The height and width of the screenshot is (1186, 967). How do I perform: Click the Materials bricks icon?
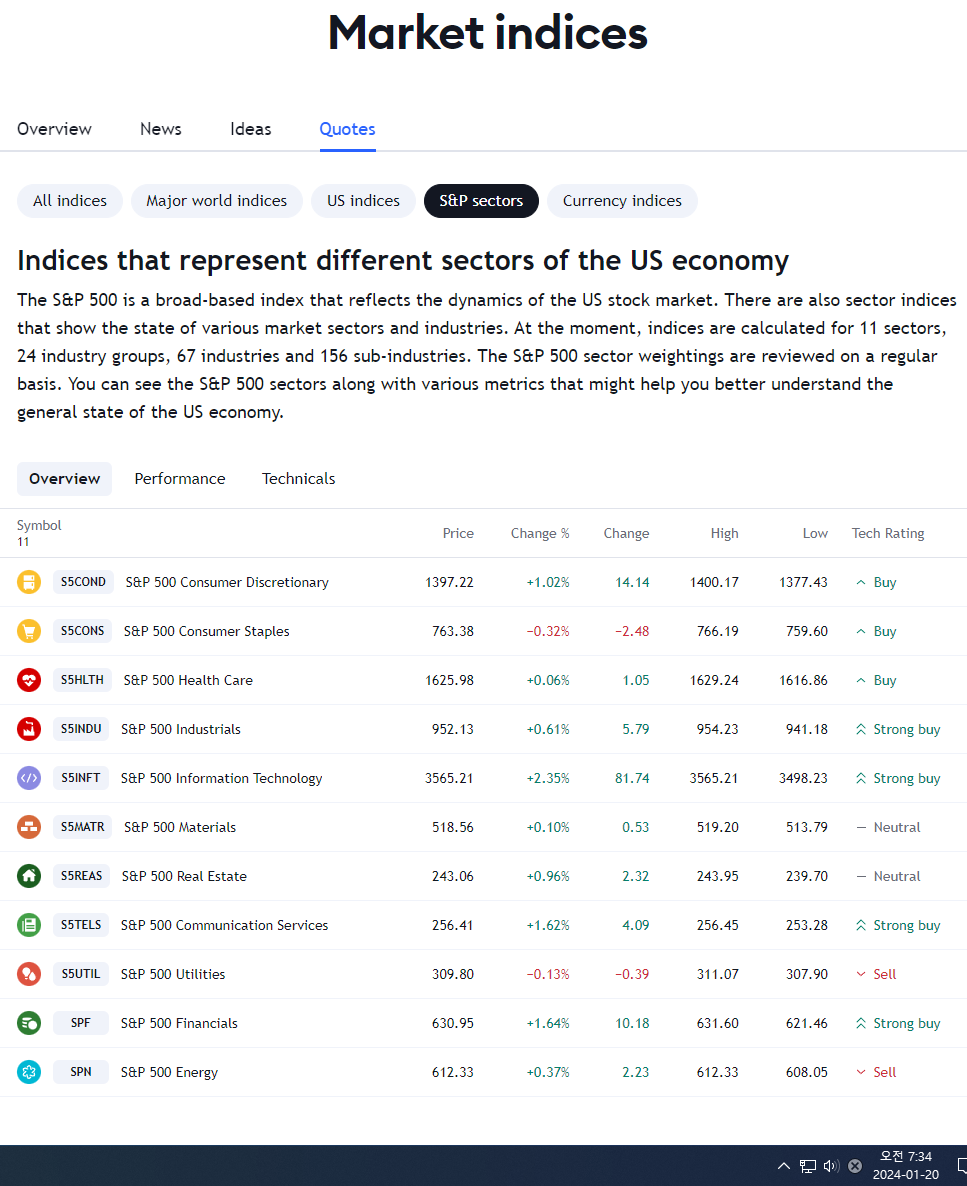[x=29, y=827]
